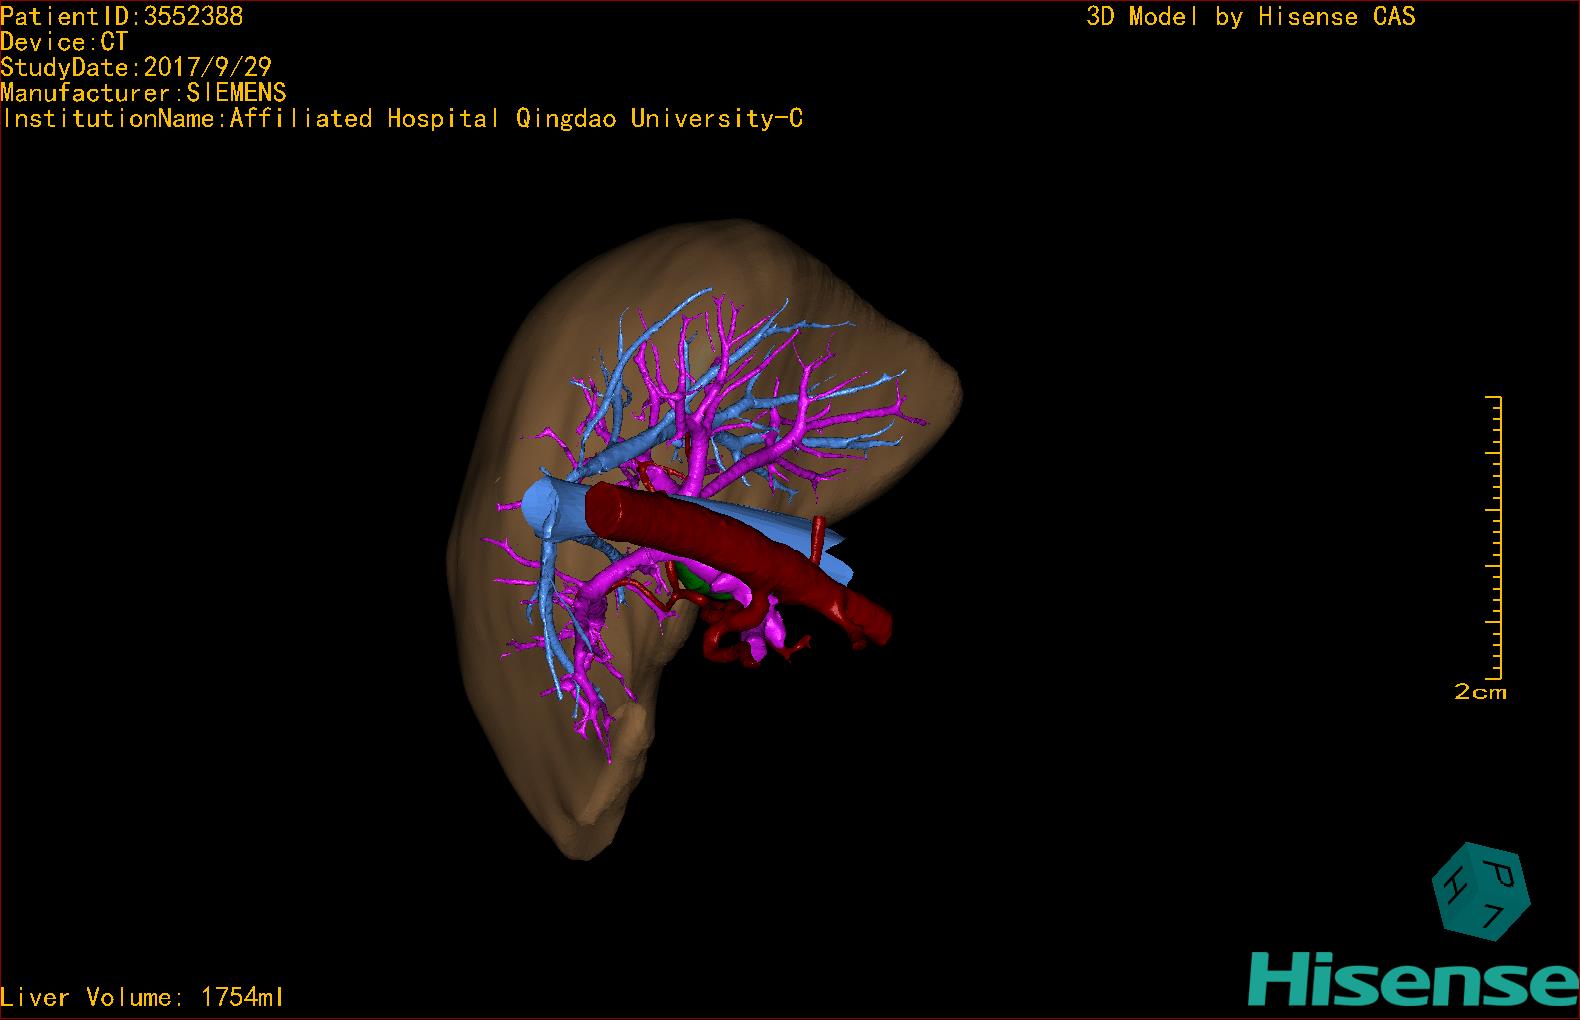Click the InstitutionName Affiliated Hospital Qingdao text

(x=402, y=119)
